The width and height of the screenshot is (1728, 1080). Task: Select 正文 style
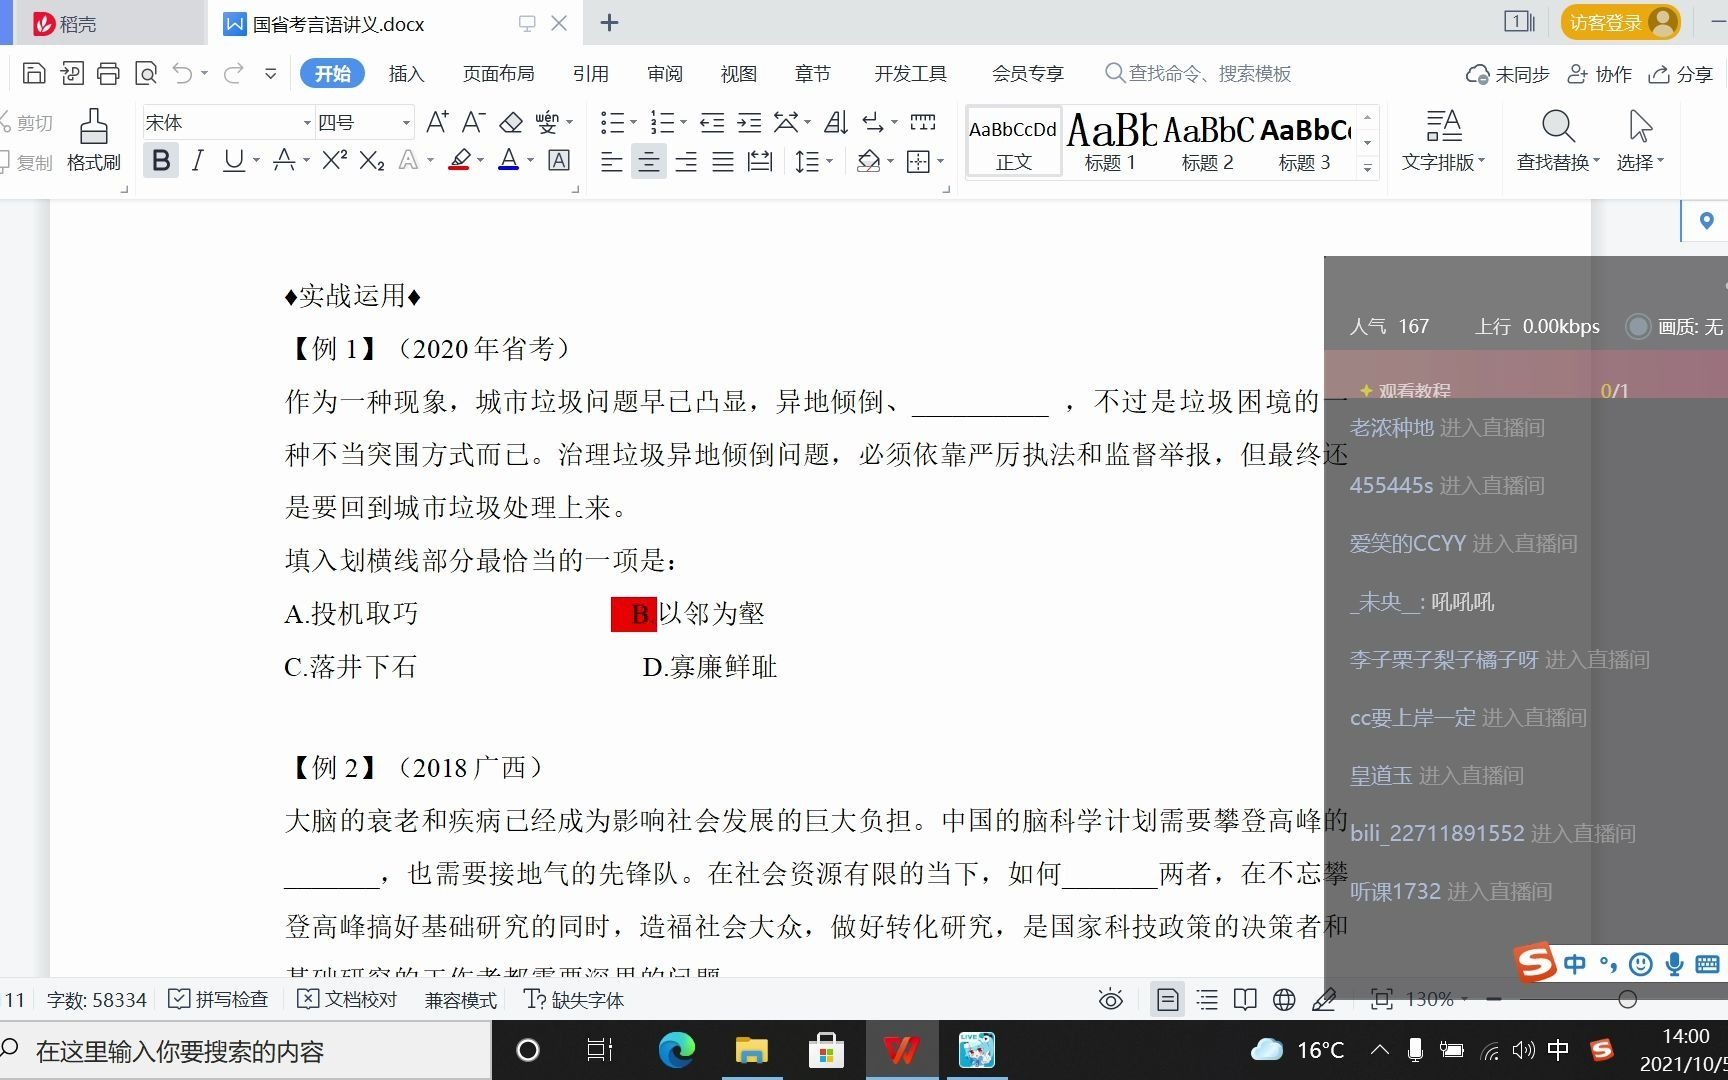1014,141
